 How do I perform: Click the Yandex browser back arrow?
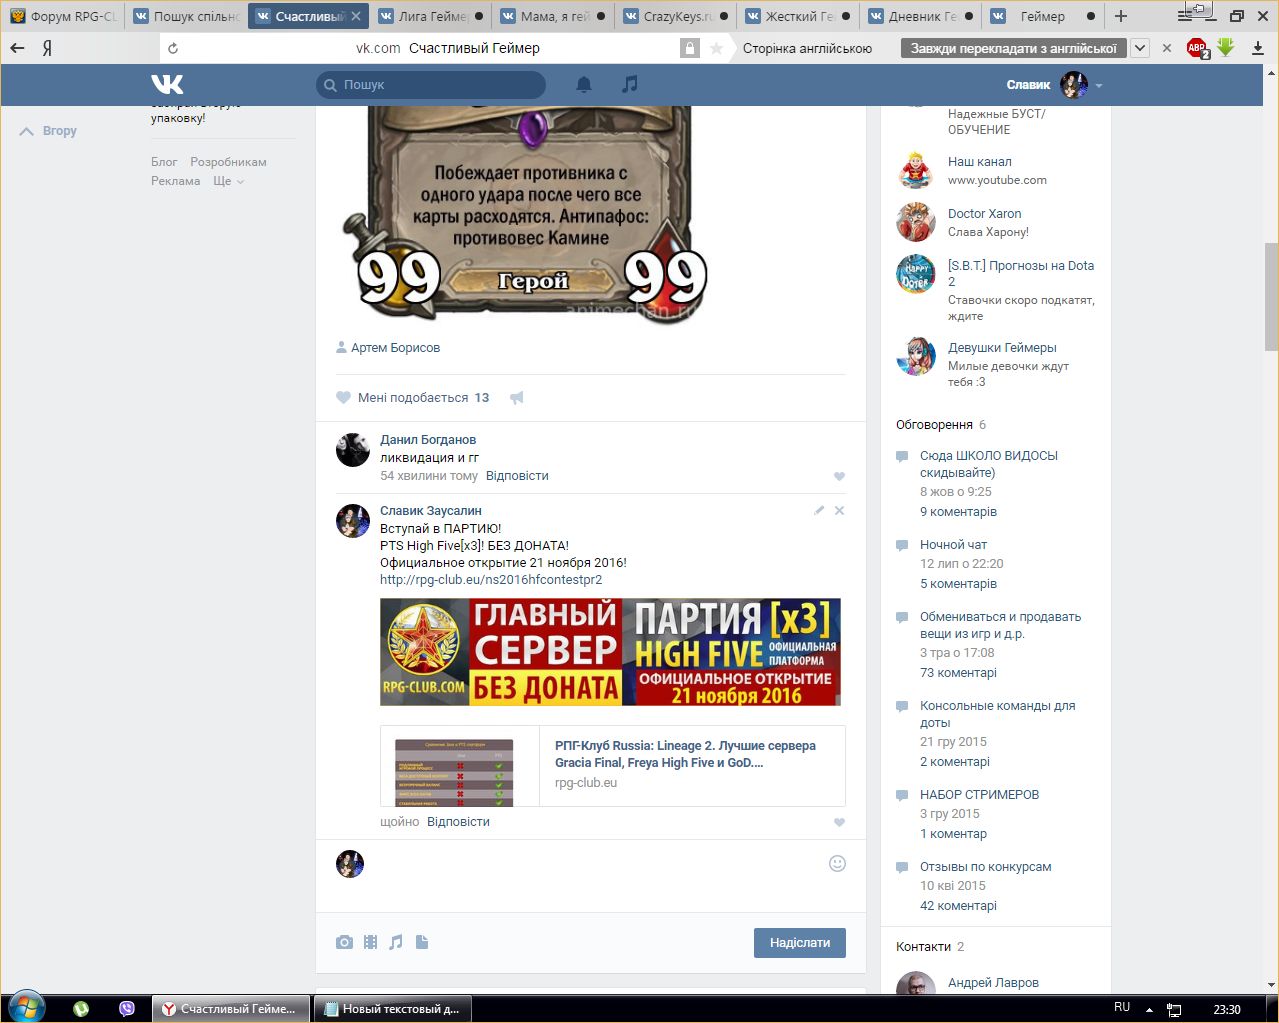click(17, 48)
